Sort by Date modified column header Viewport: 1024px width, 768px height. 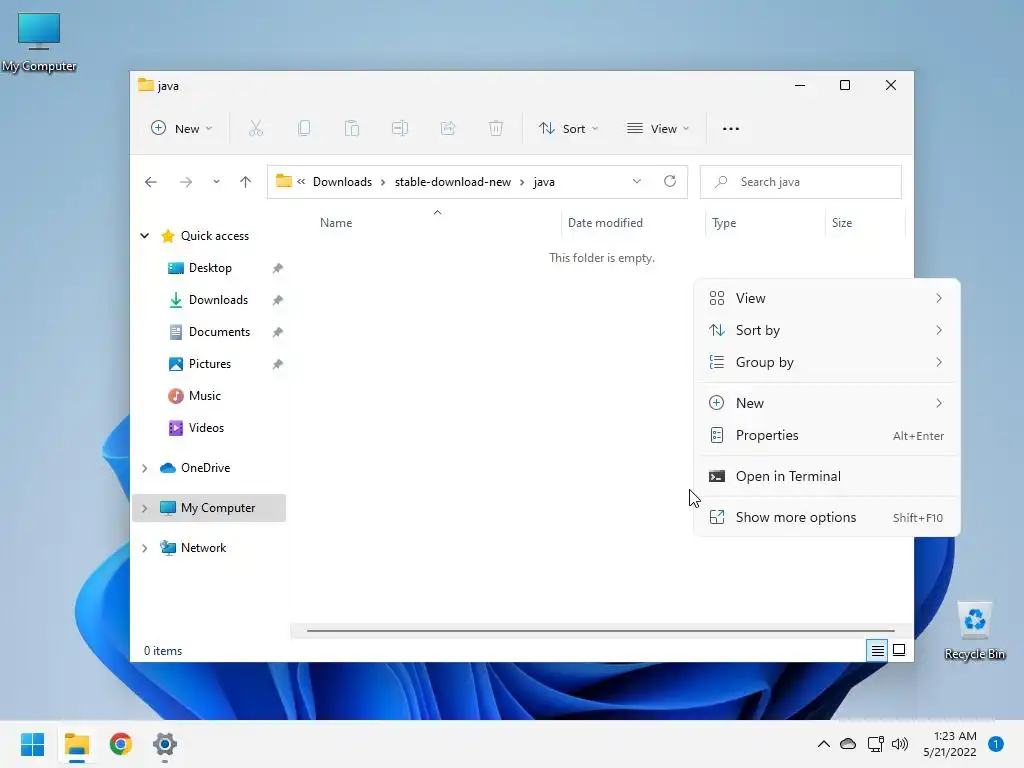tap(633, 223)
